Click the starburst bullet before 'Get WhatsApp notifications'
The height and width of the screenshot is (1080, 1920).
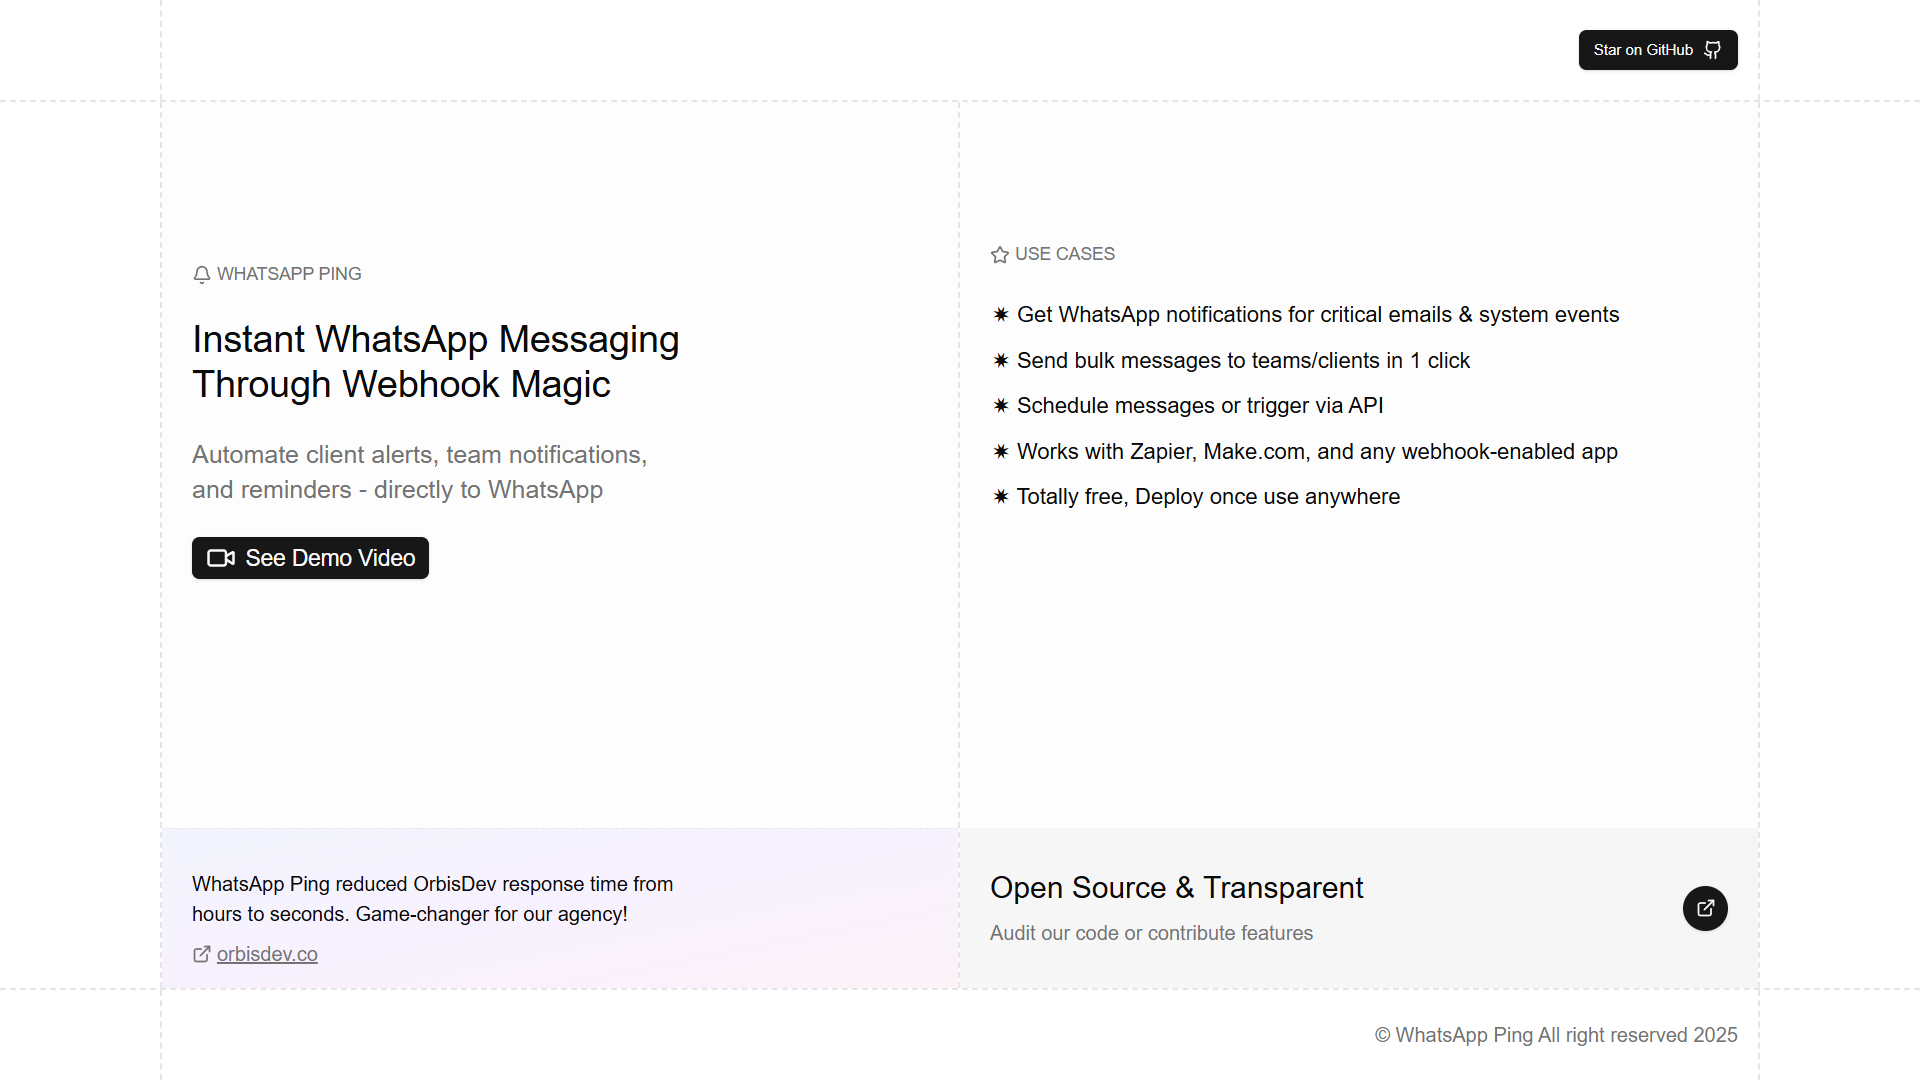(1000, 314)
